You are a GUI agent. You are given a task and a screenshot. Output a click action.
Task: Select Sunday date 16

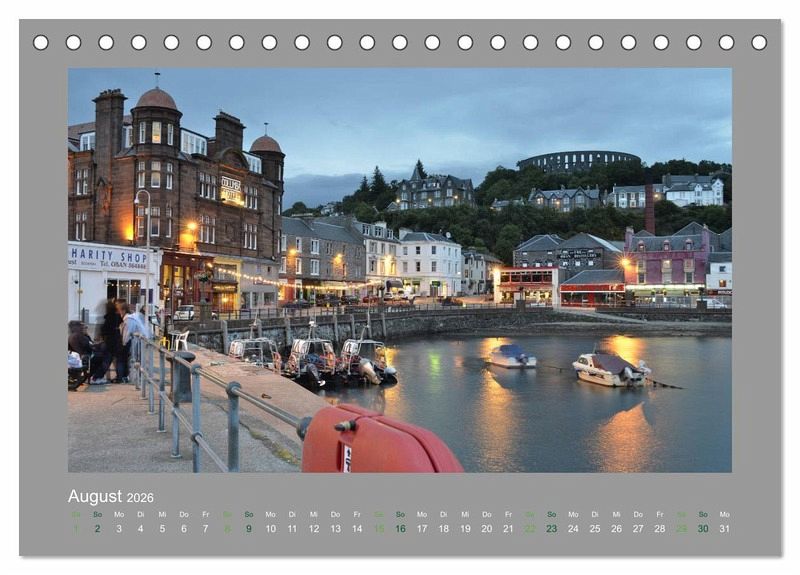click(x=401, y=529)
